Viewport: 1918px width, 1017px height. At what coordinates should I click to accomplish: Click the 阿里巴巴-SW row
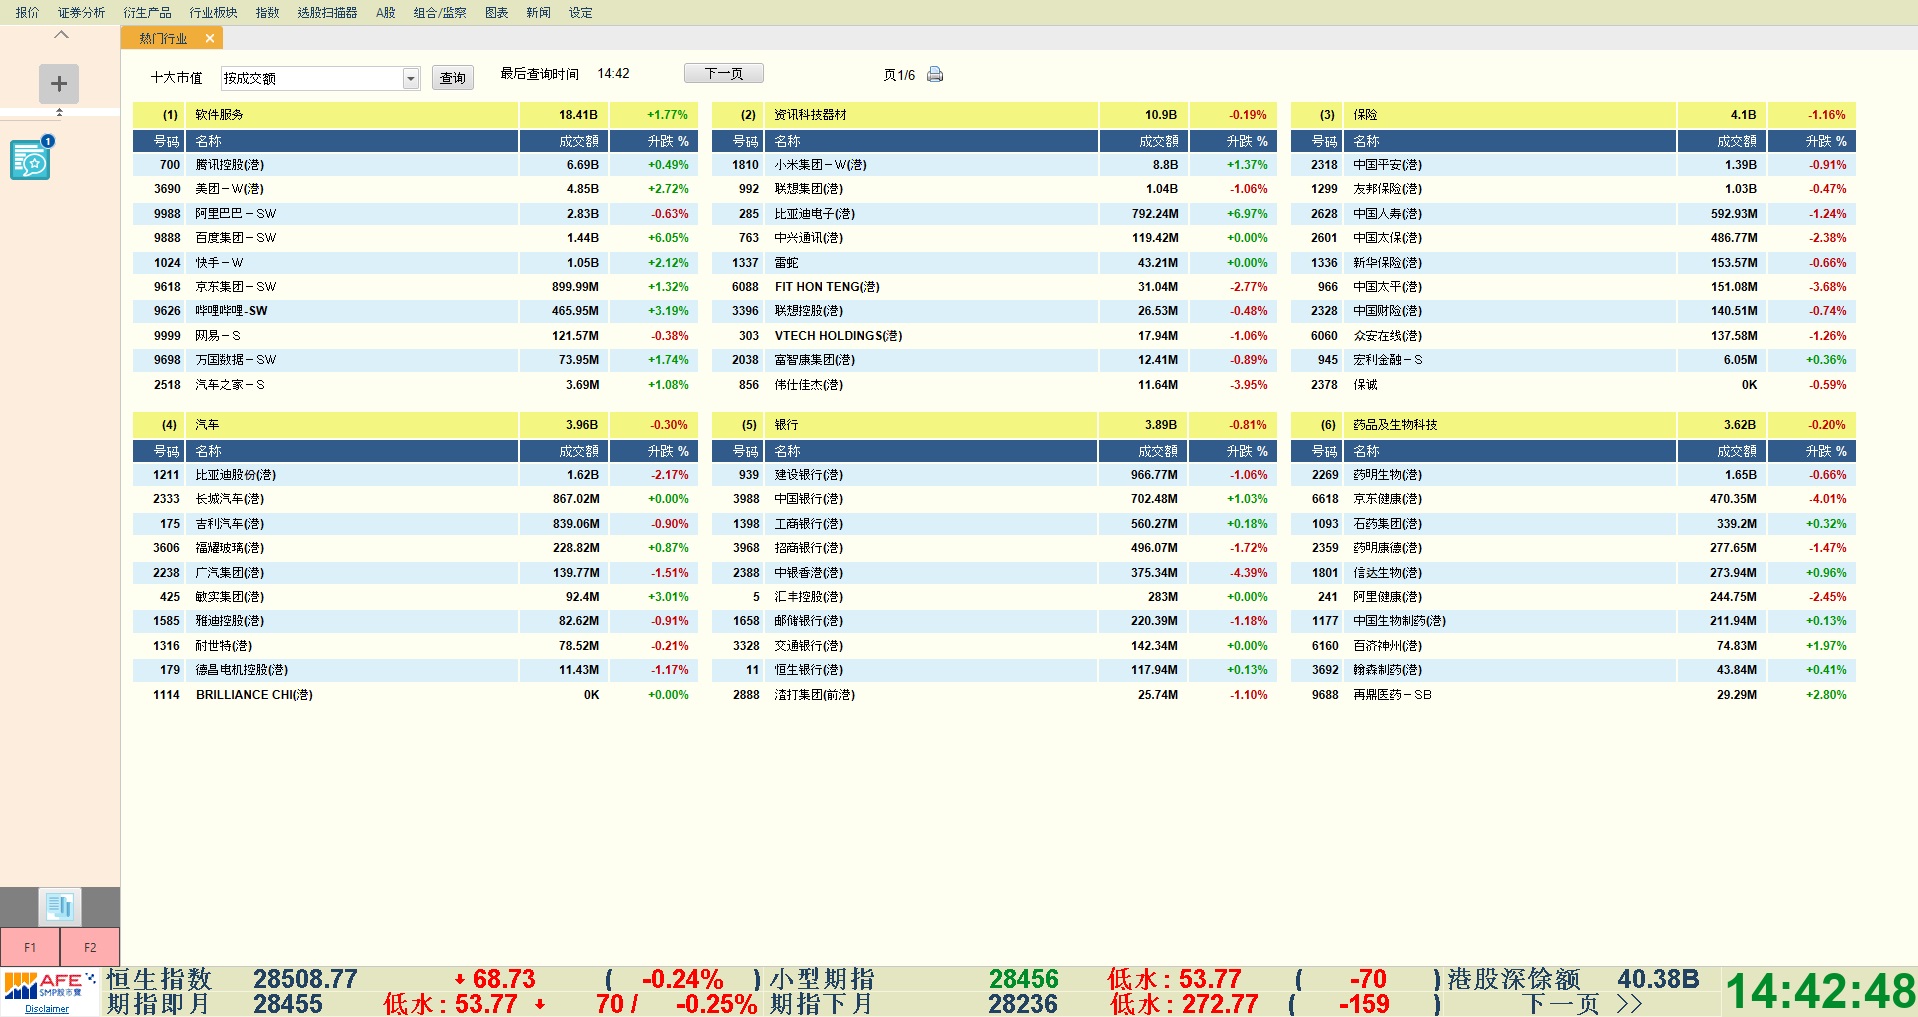[415, 214]
